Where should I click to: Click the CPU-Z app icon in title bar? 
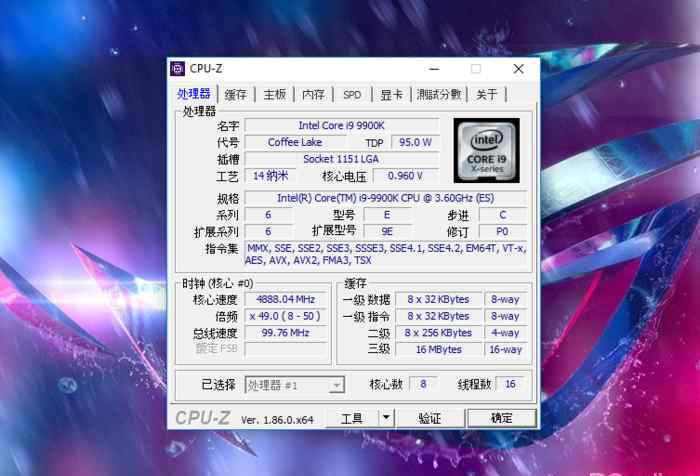(178, 69)
